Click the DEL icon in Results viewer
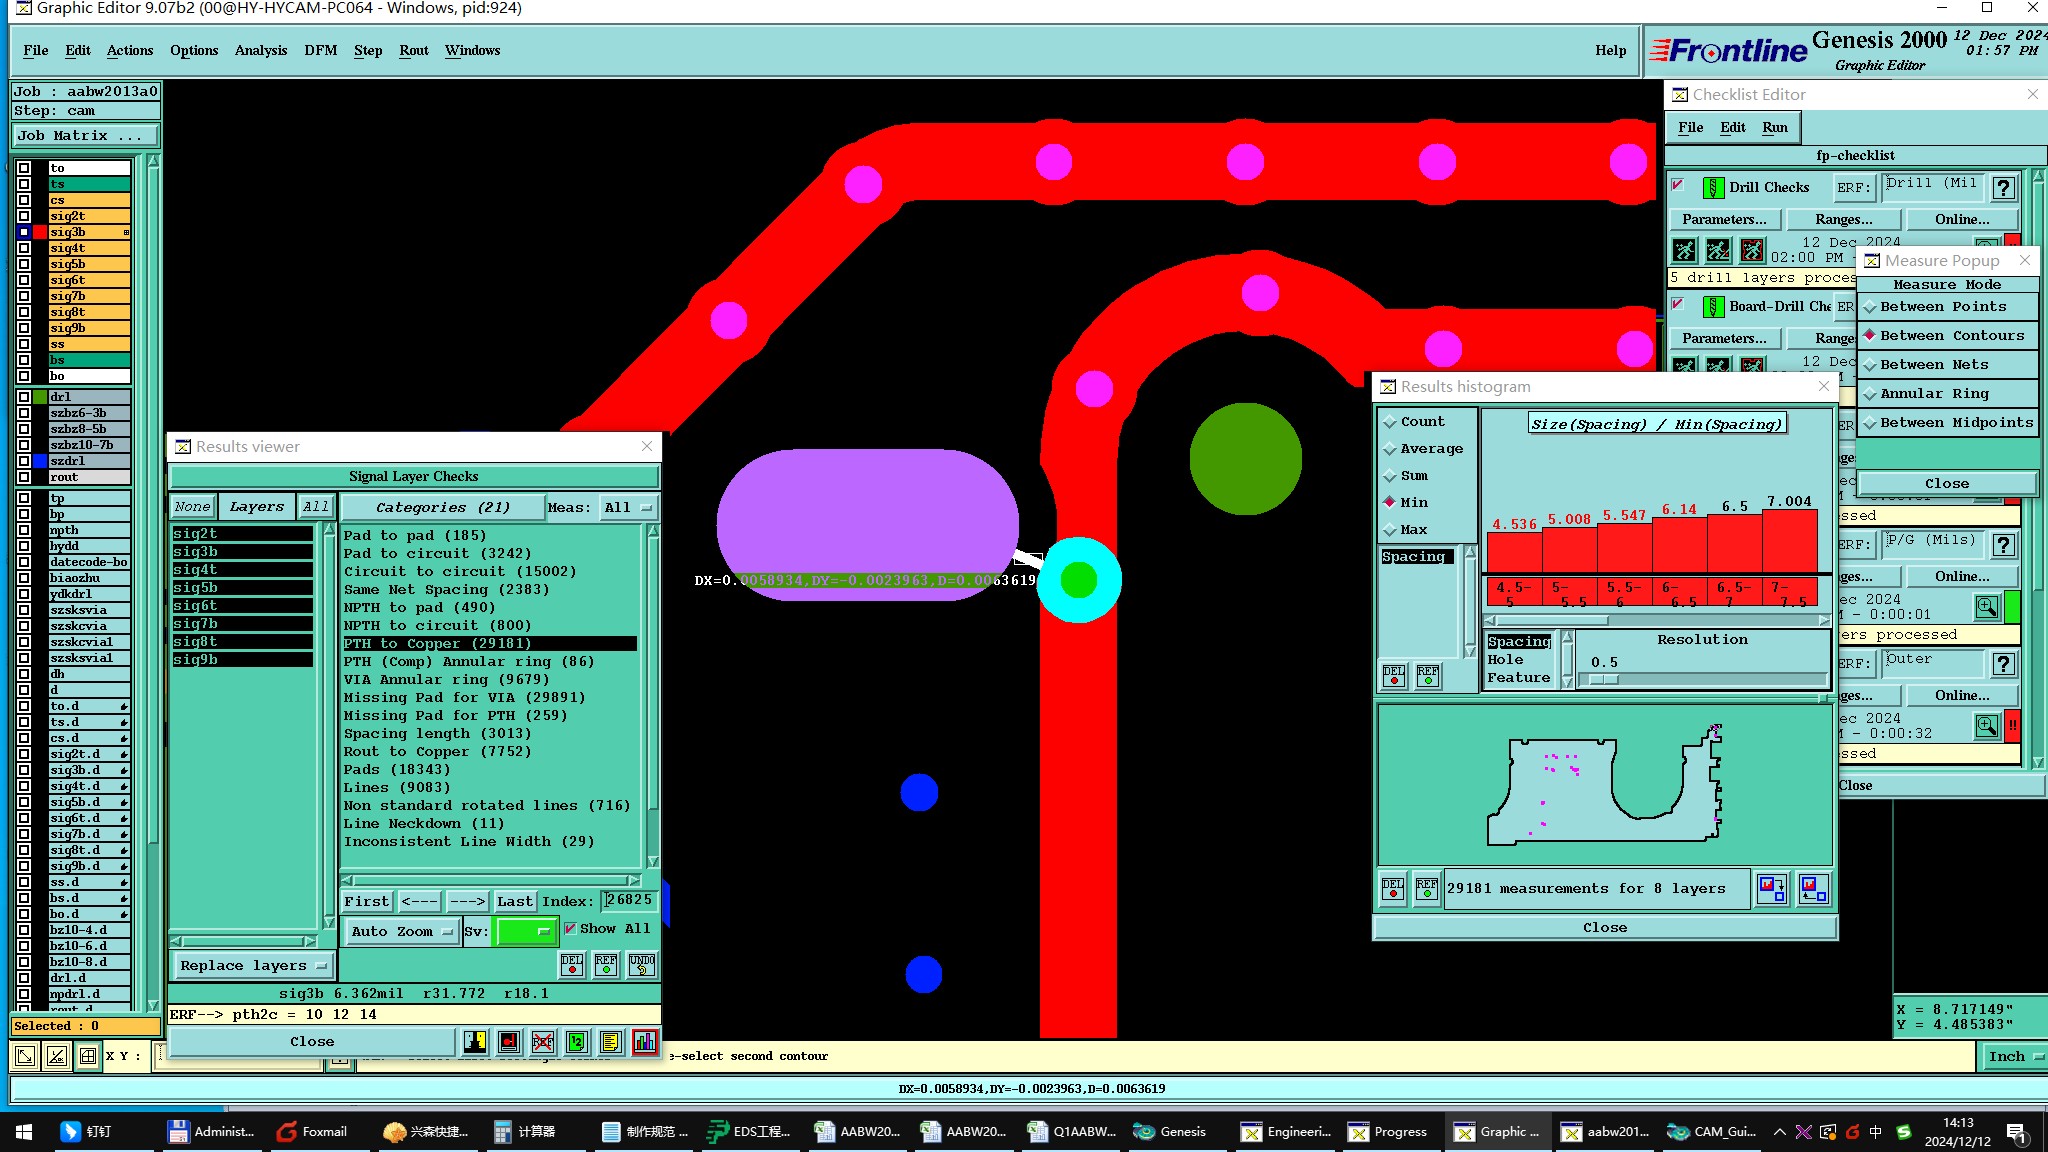 coord(571,964)
